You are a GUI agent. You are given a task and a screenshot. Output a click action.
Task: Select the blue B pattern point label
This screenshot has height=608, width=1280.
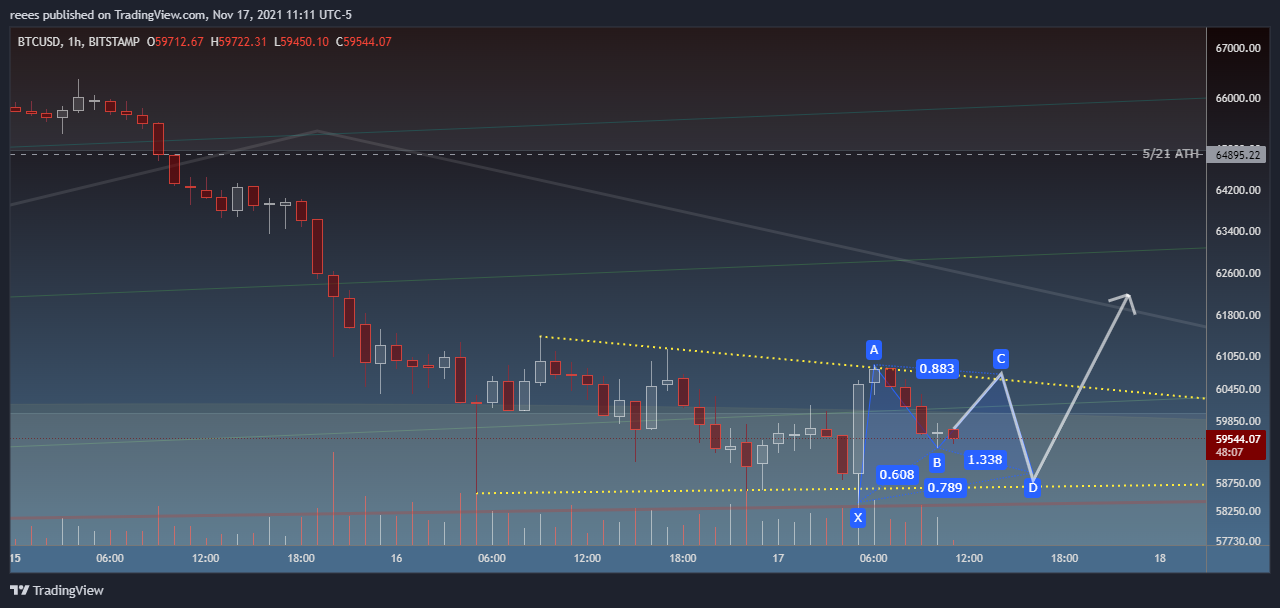point(937,463)
